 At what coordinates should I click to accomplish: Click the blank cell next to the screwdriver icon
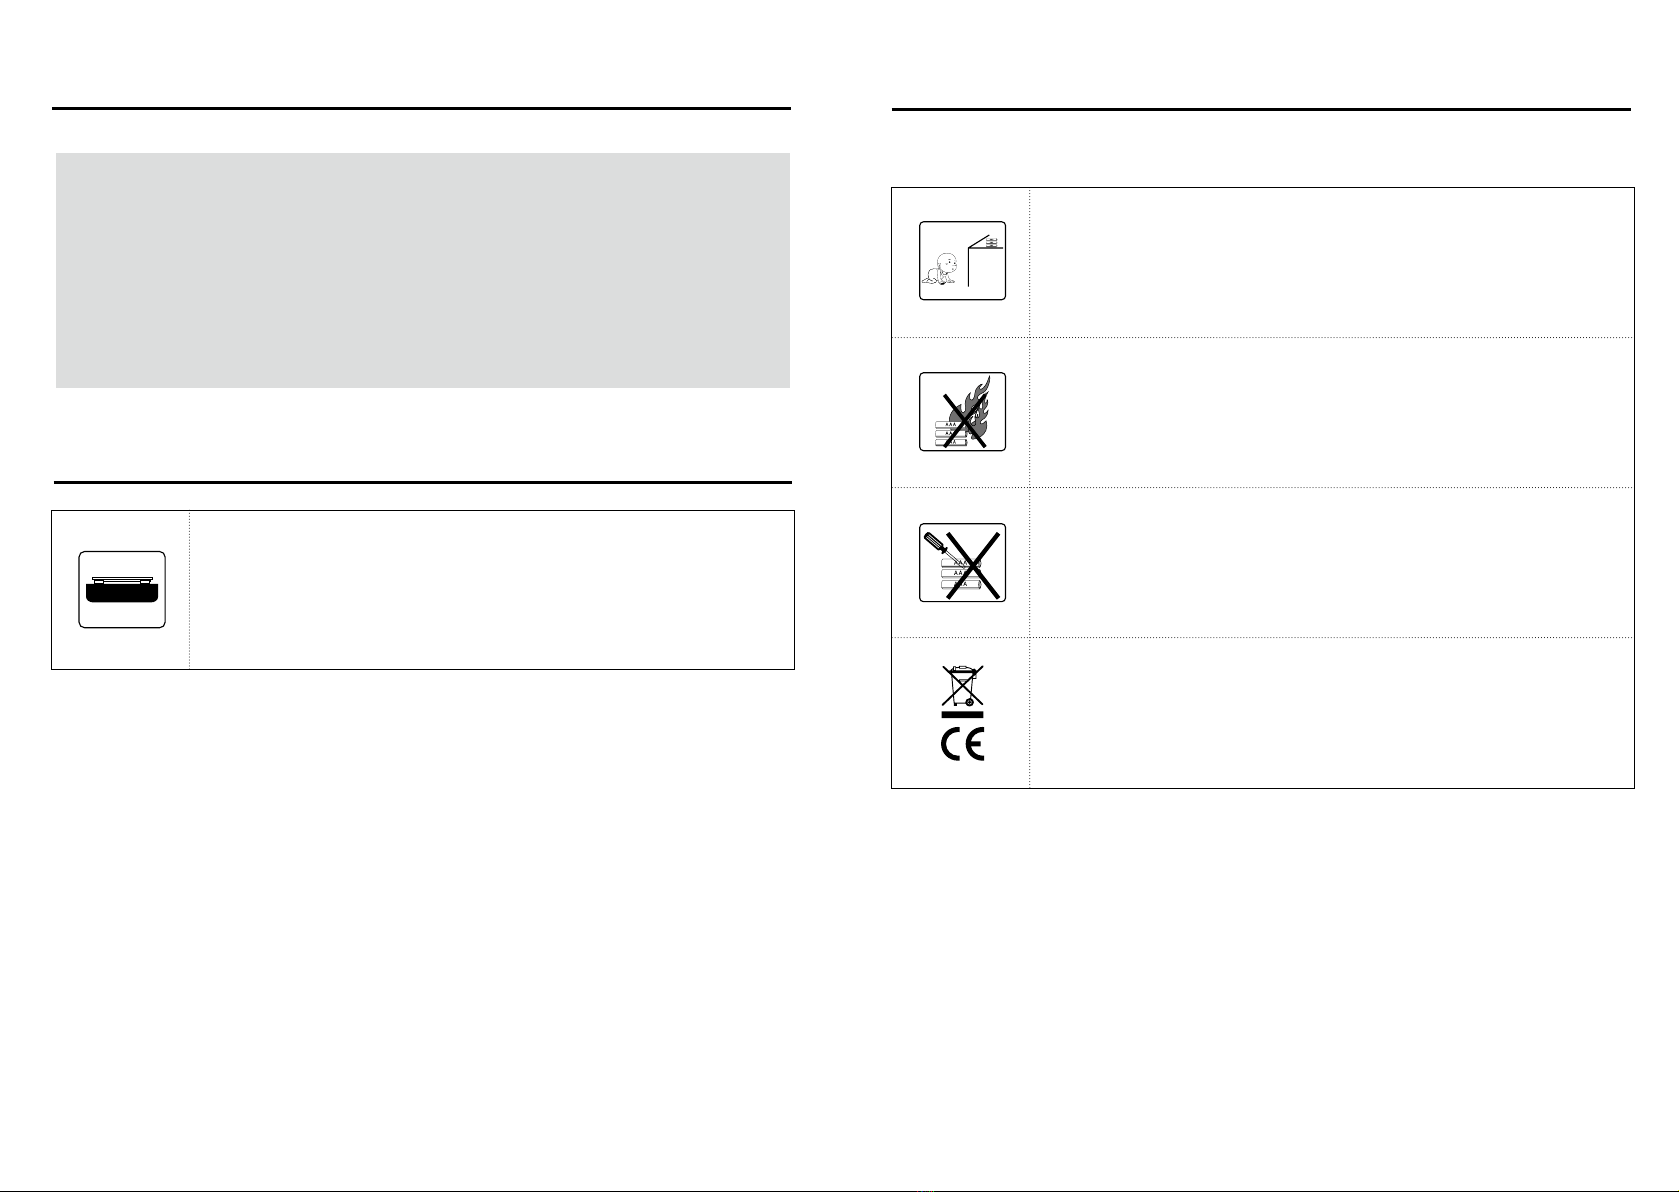click(x=1331, y=562)
